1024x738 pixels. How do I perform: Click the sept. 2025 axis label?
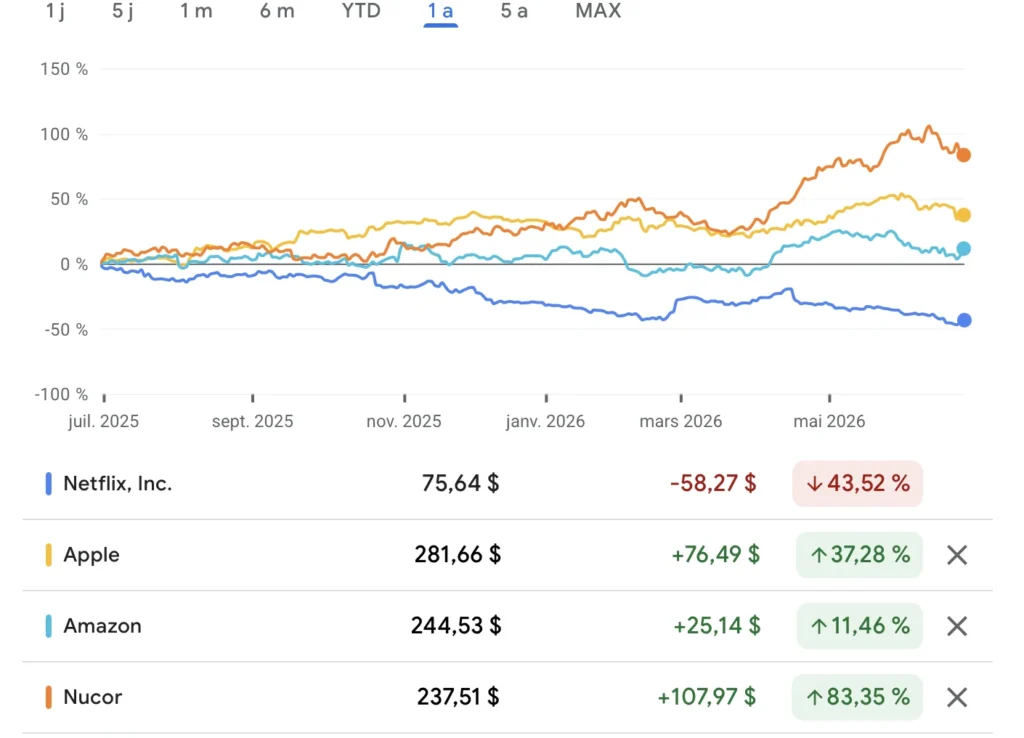coord(253,421)
